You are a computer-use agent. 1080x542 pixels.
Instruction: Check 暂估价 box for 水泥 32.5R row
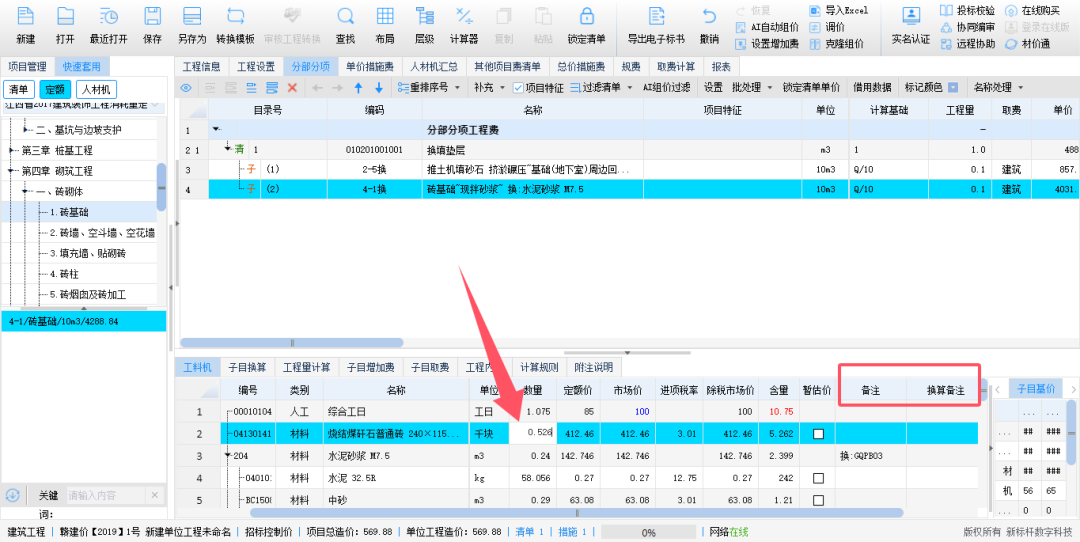point(818,478)
